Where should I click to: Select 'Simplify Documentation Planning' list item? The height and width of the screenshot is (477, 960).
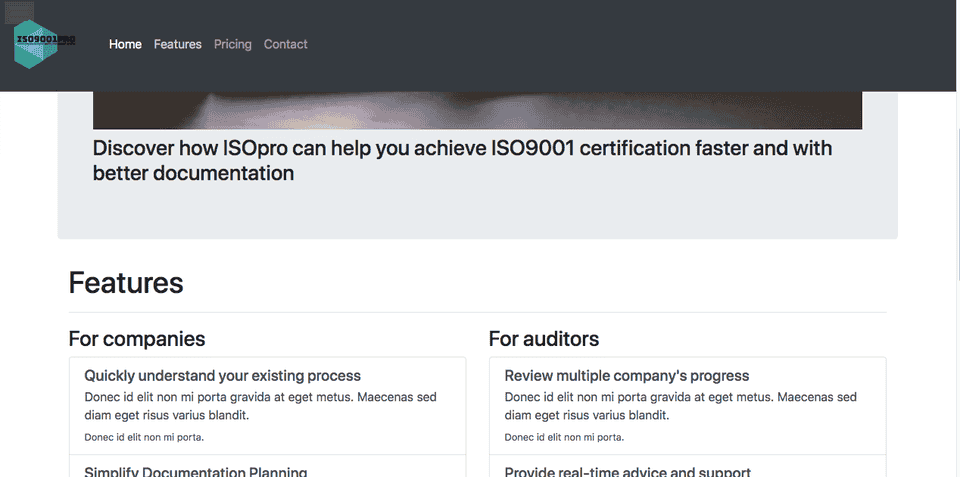click(268, 466)
